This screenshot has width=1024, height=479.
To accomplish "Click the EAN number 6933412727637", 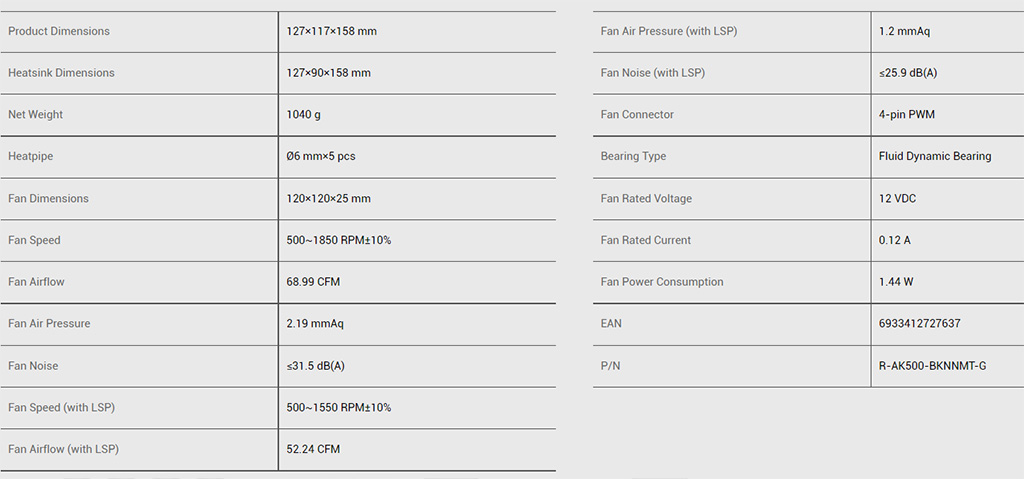I will point(919,324).
